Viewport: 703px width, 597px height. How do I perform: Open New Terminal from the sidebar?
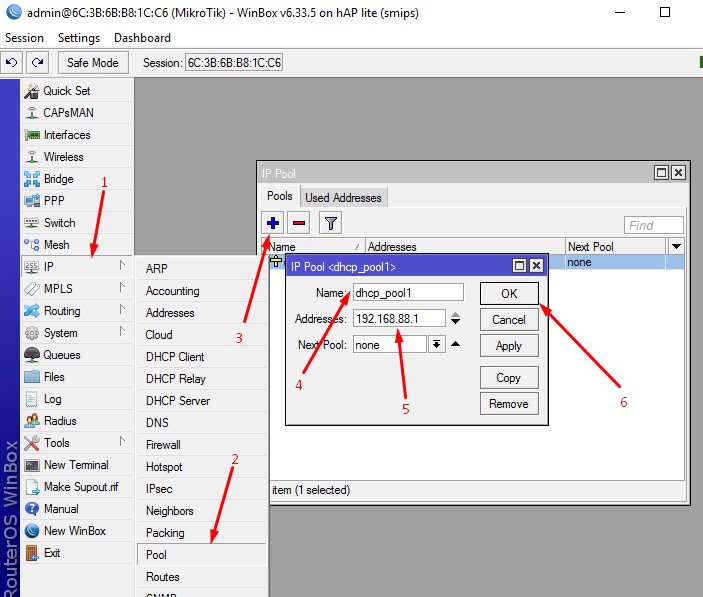75,465
